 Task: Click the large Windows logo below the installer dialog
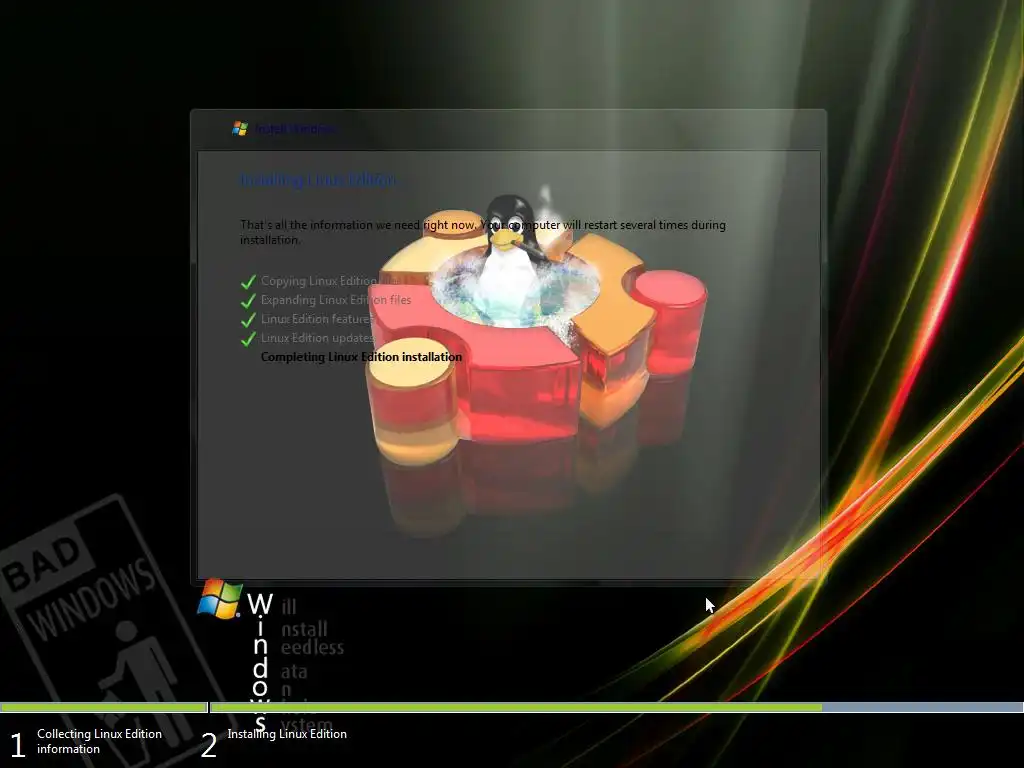(220, 598)
